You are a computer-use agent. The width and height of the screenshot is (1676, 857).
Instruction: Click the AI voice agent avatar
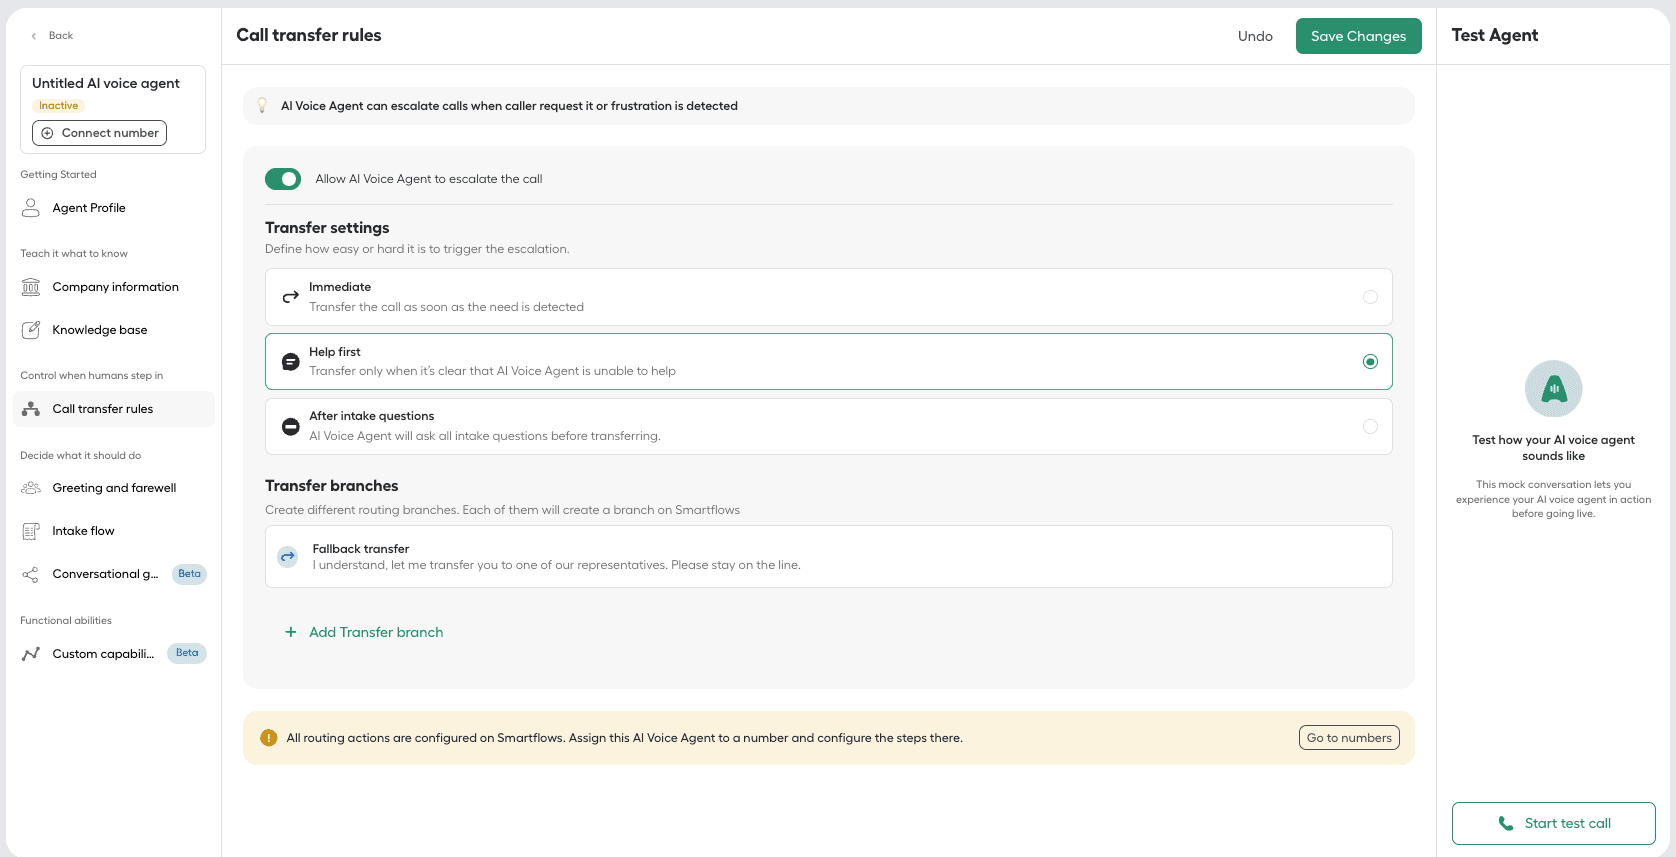[1553, 389]
